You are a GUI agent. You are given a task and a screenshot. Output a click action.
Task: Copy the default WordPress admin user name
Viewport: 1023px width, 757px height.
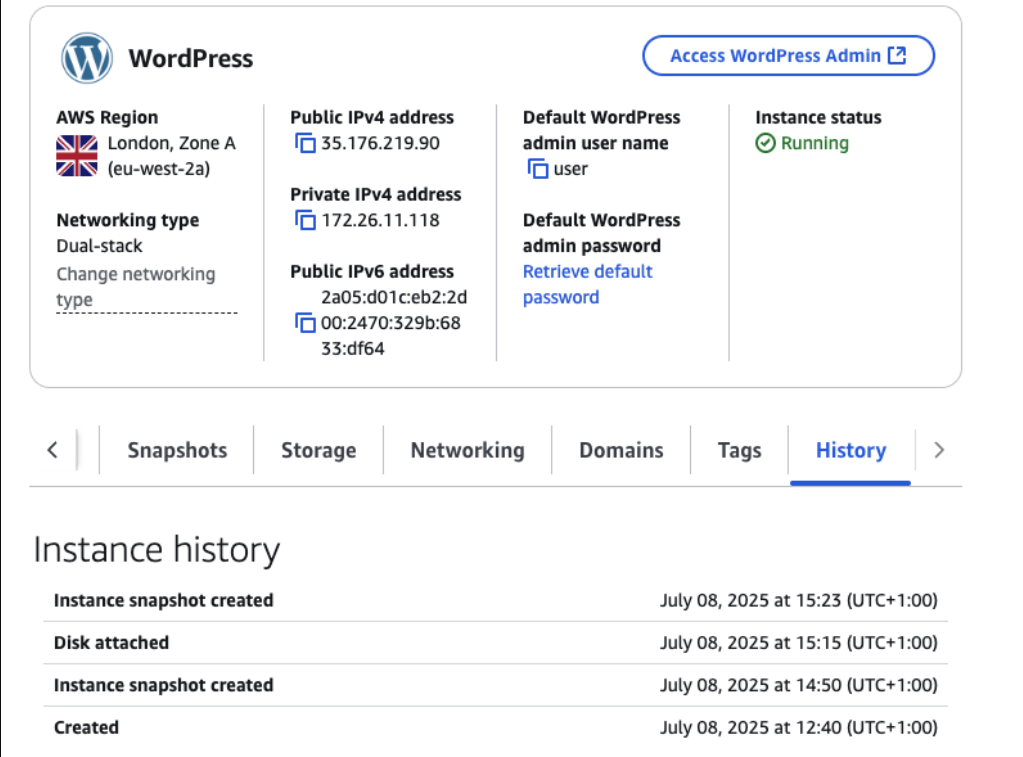click(538, 168)
